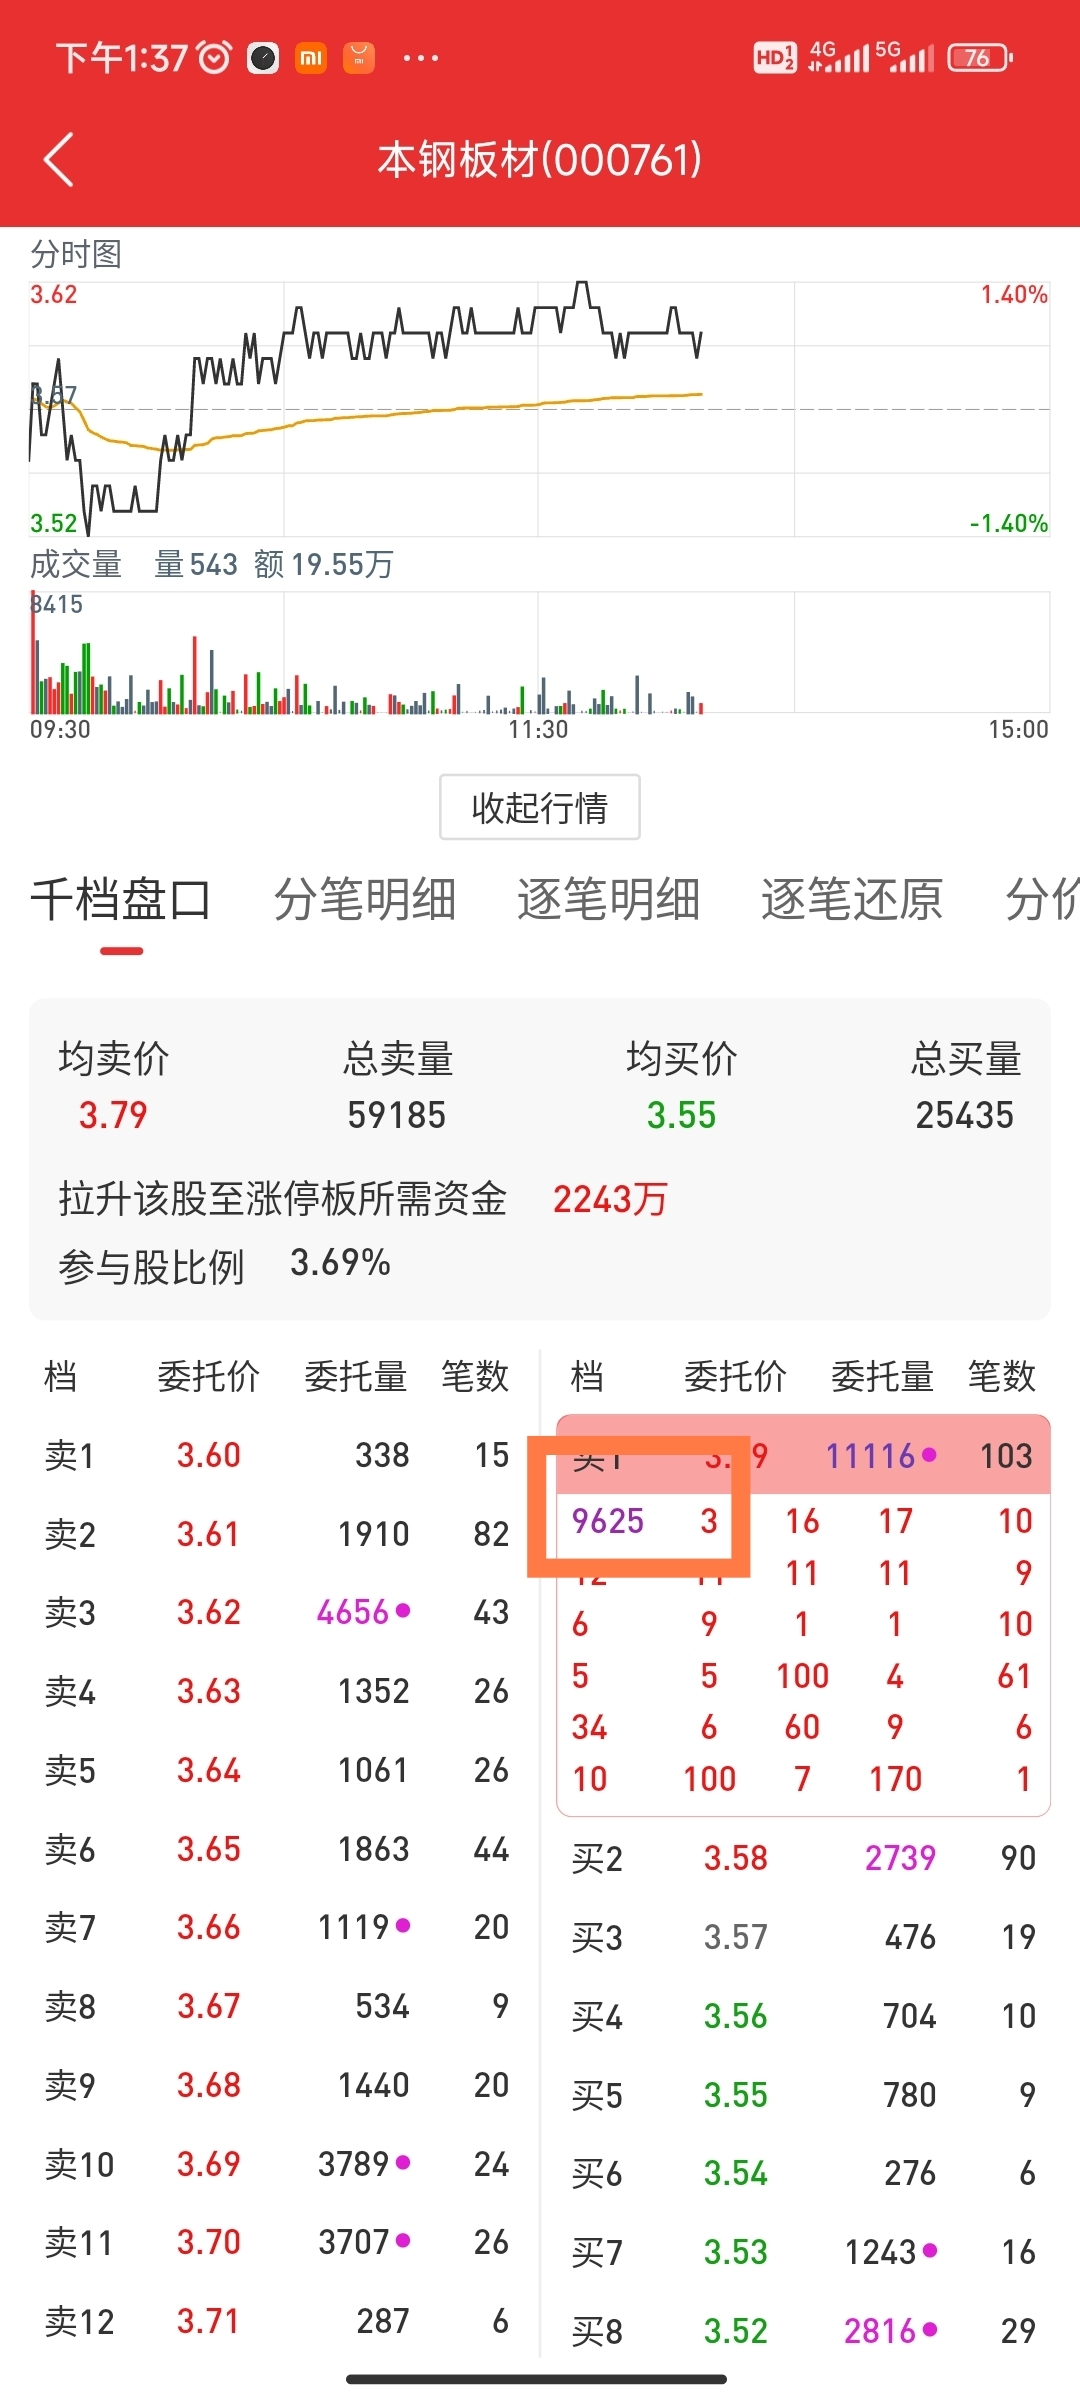
Task: Tap the back arrow in the header
Action: [59, 160]
